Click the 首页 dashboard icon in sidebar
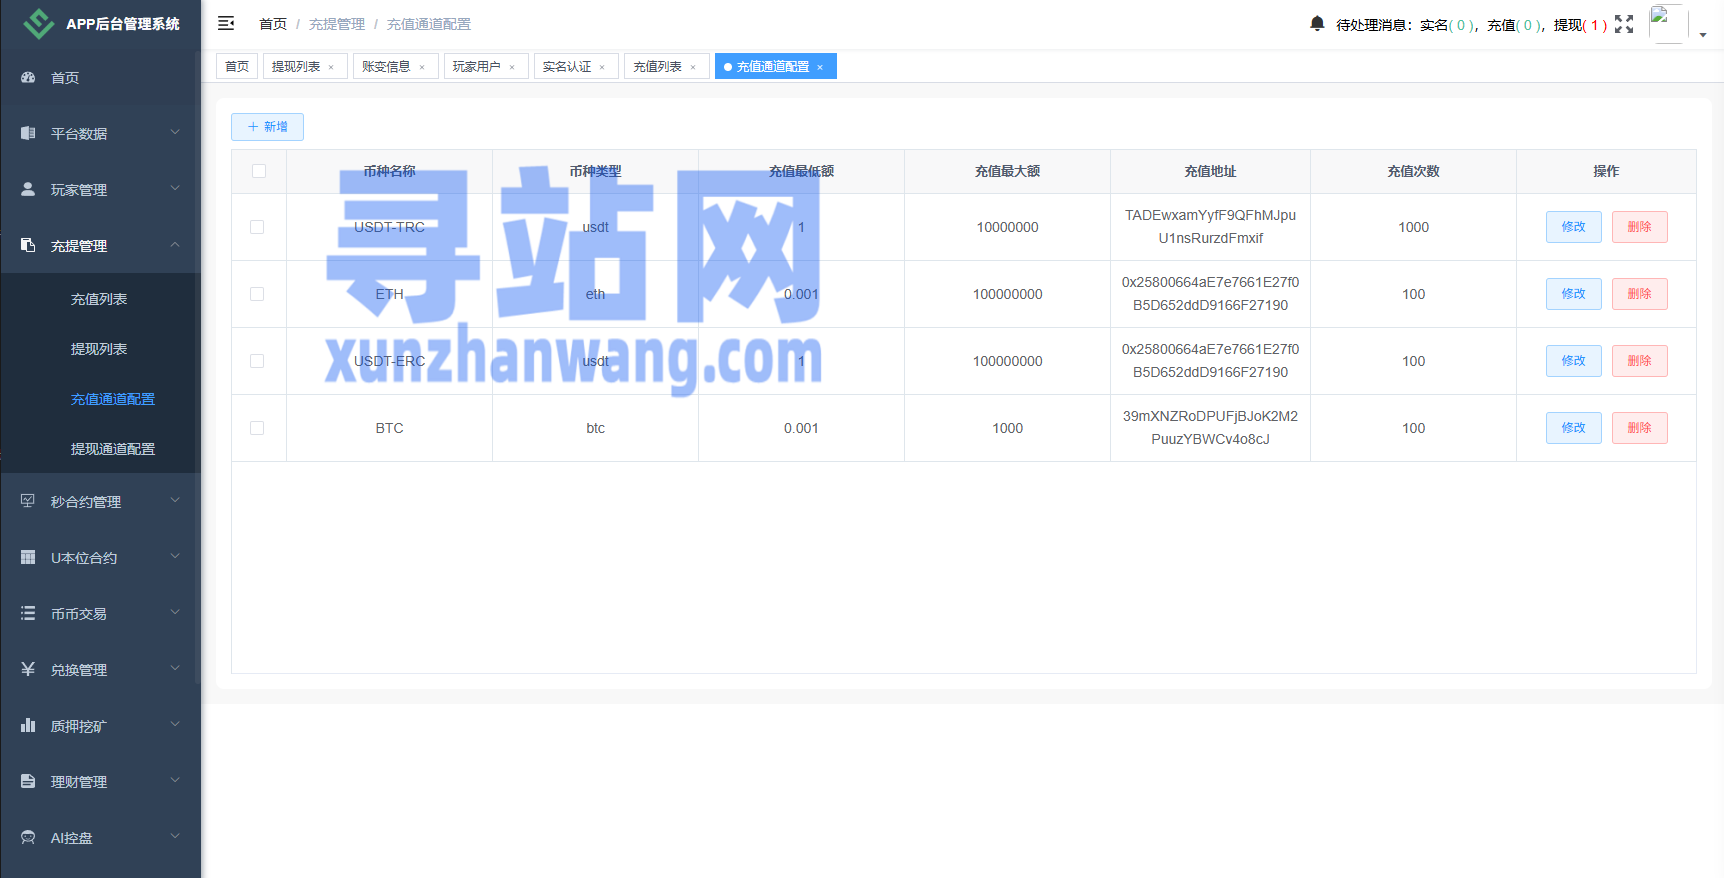 28,77
